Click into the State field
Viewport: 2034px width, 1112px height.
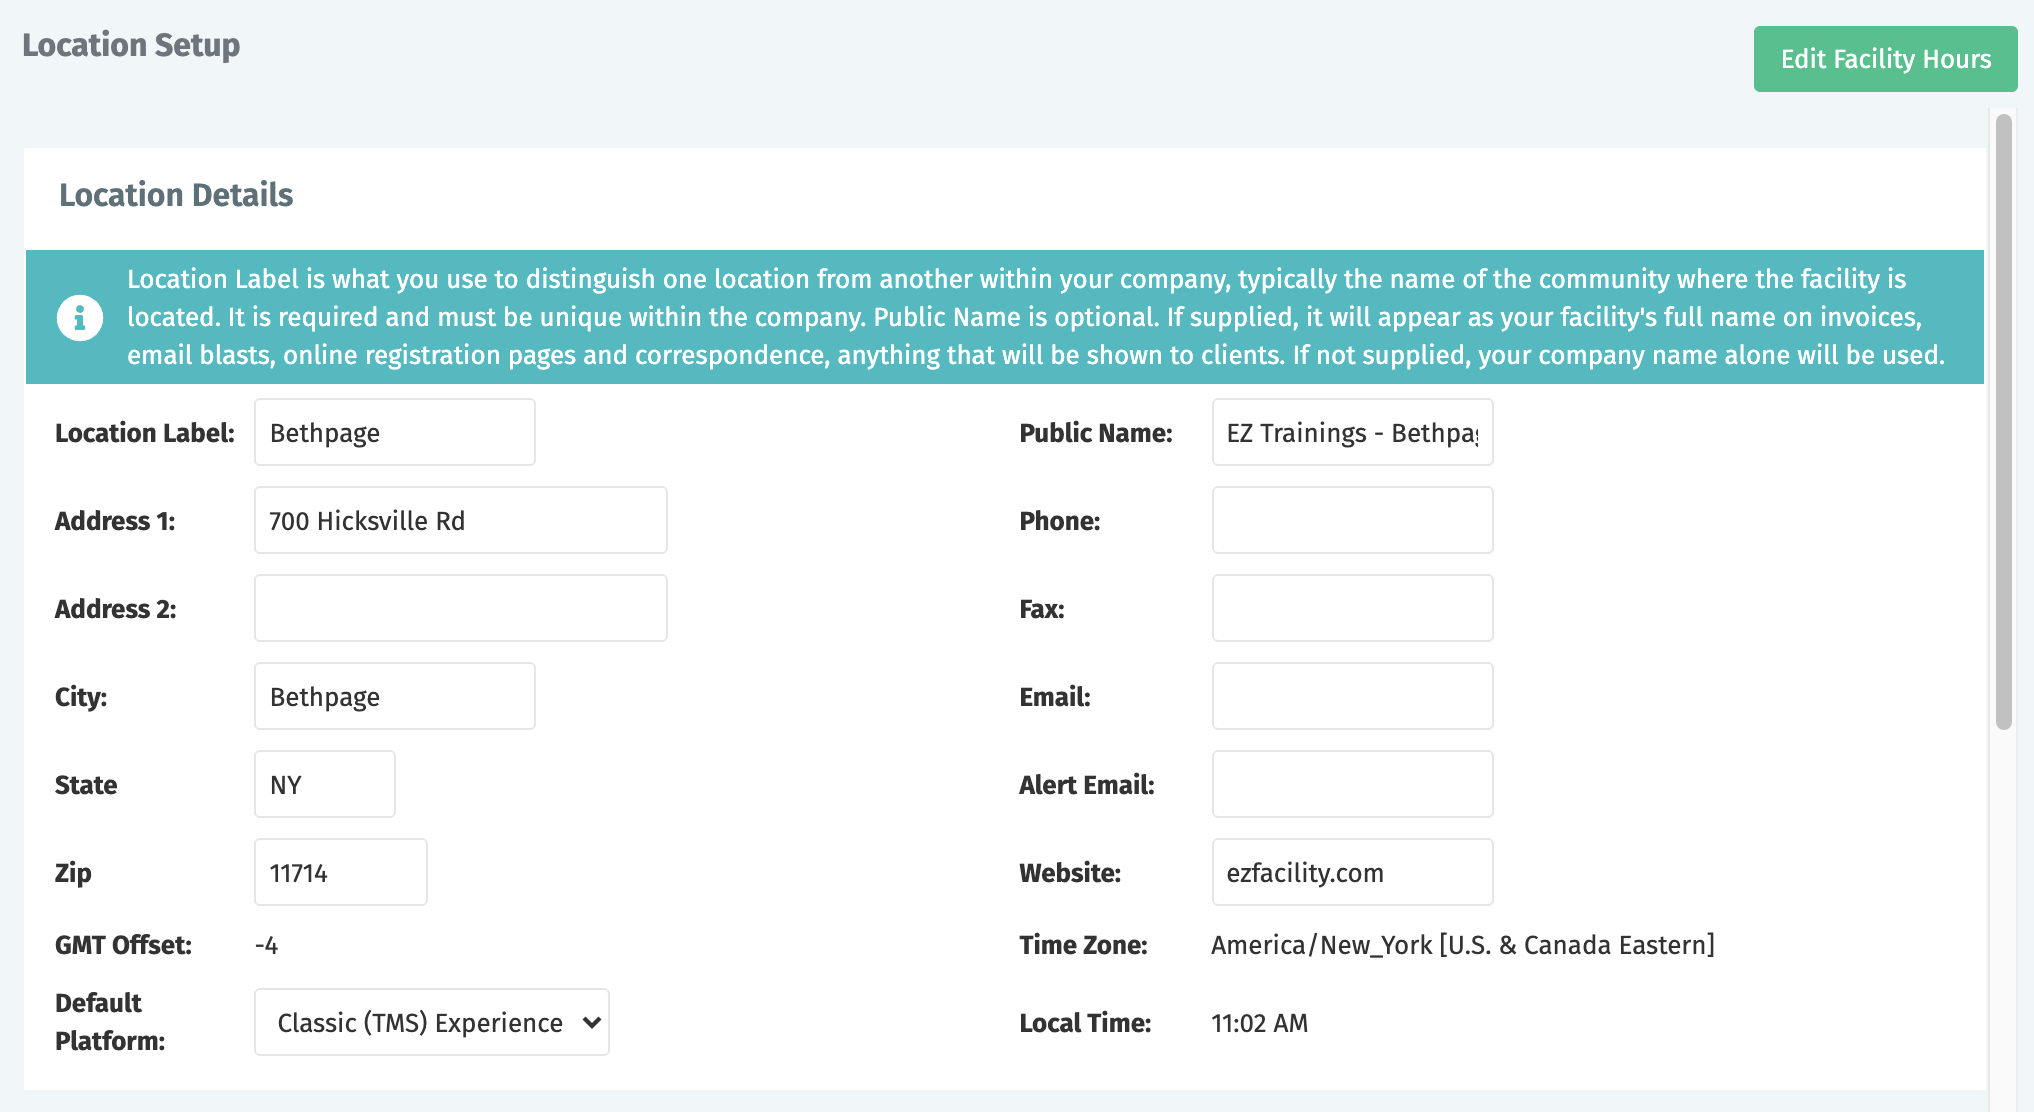pyautogui.click(x=324, y=784)
